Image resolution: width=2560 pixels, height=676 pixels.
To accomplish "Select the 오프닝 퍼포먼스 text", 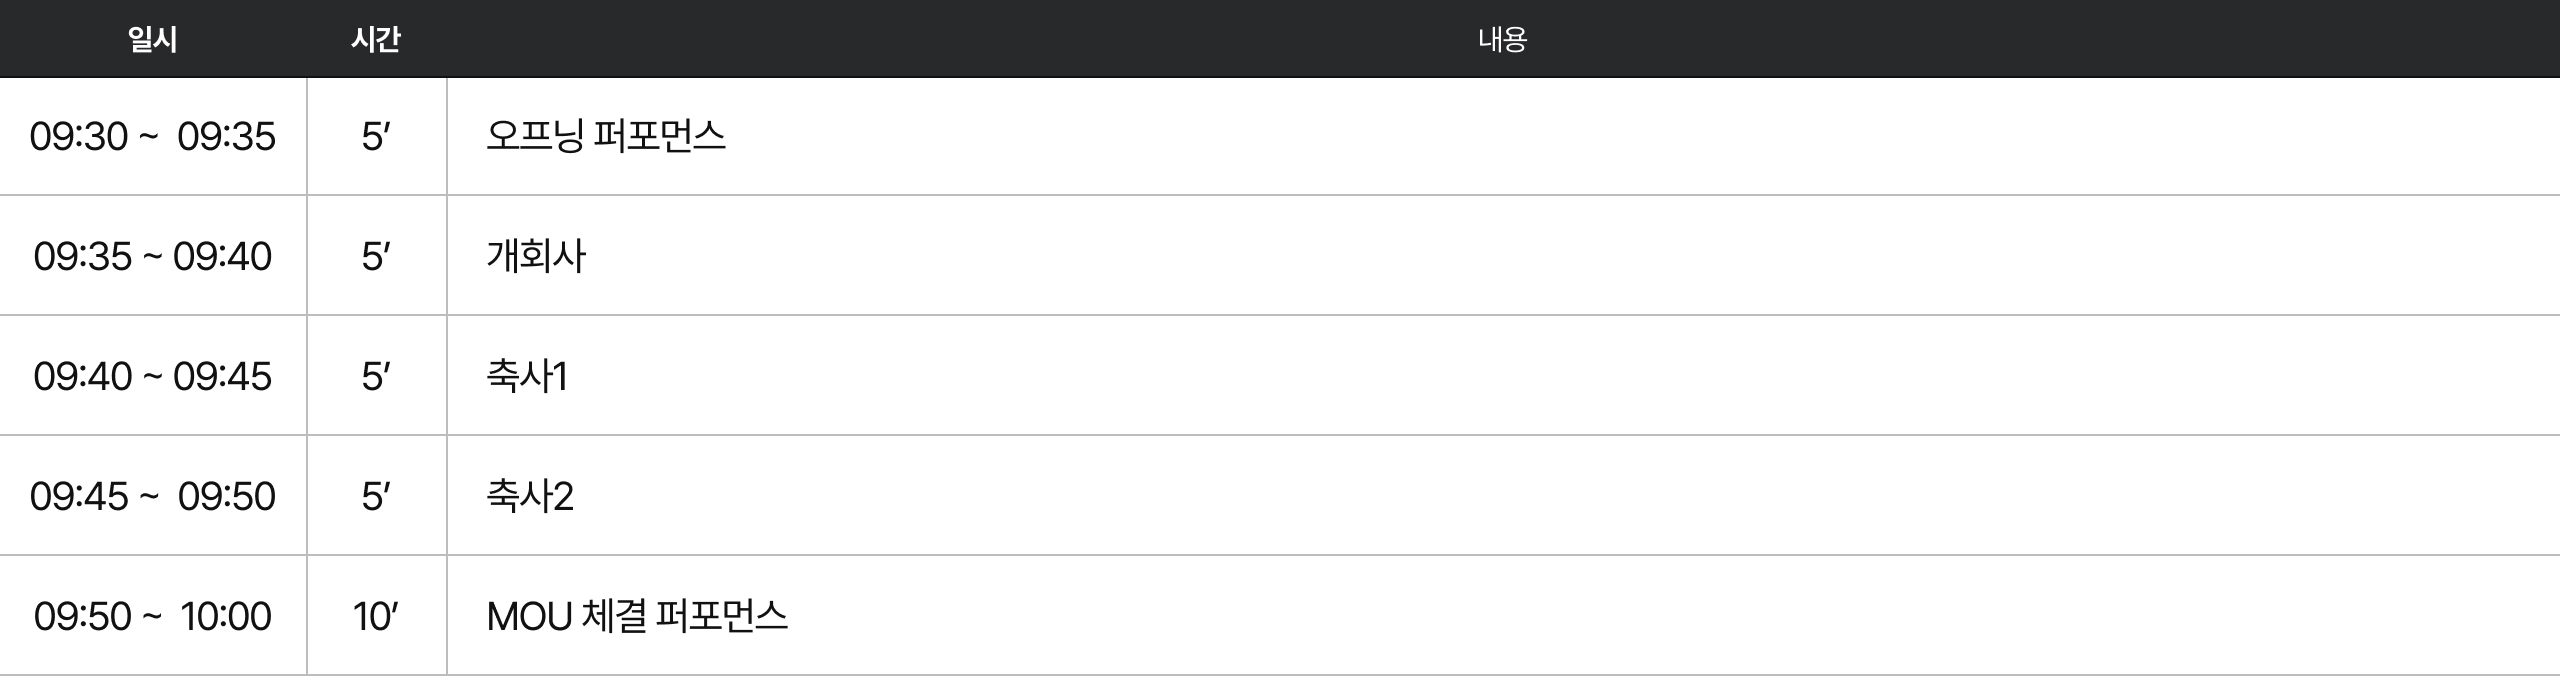I will [x=605, y=136].
